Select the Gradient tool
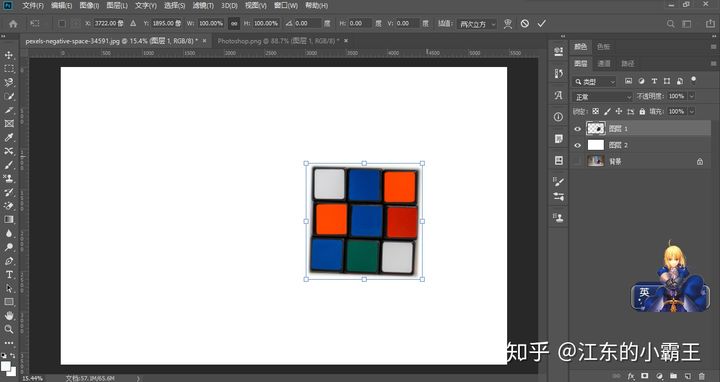Image resolution: width=720 pixels, height=382 pixels. (9, 219)
